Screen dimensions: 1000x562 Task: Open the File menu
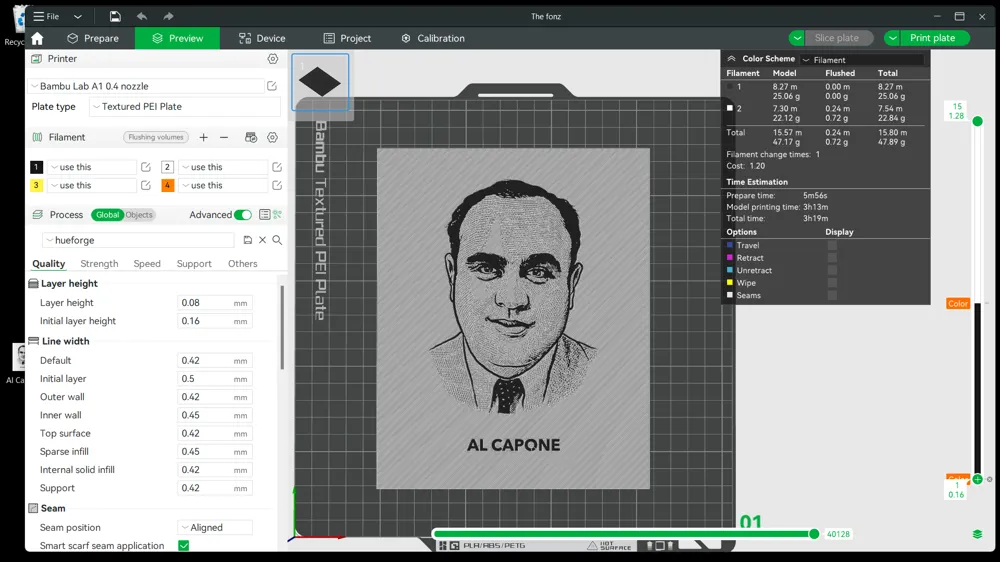coord(47,17)
